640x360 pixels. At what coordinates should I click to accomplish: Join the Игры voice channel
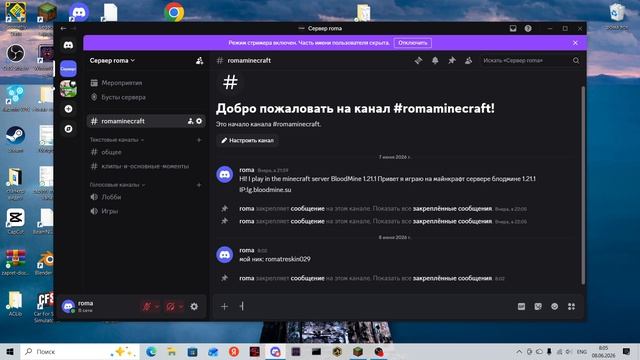pos(146,211)
